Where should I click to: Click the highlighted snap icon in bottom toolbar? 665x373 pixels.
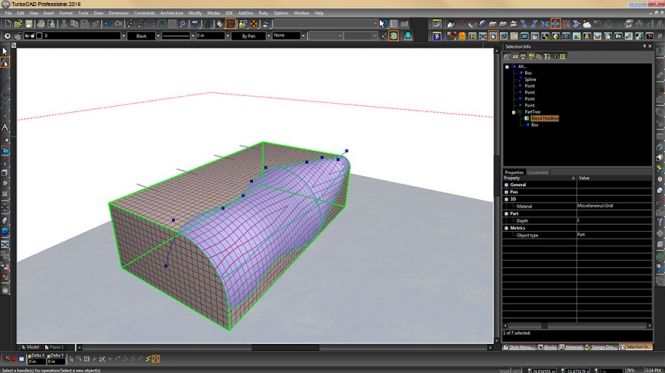pyautogui.click(x=156, y=359)
